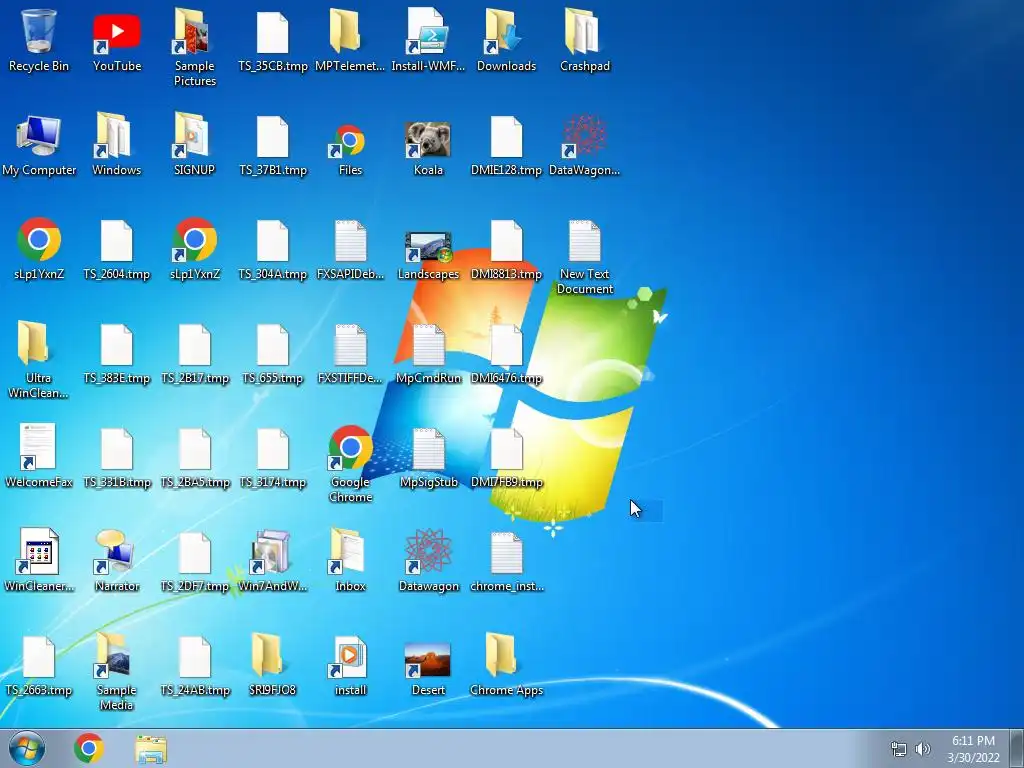
Task: Launch Chrome from the taskbar
Action: pos(89,748)
